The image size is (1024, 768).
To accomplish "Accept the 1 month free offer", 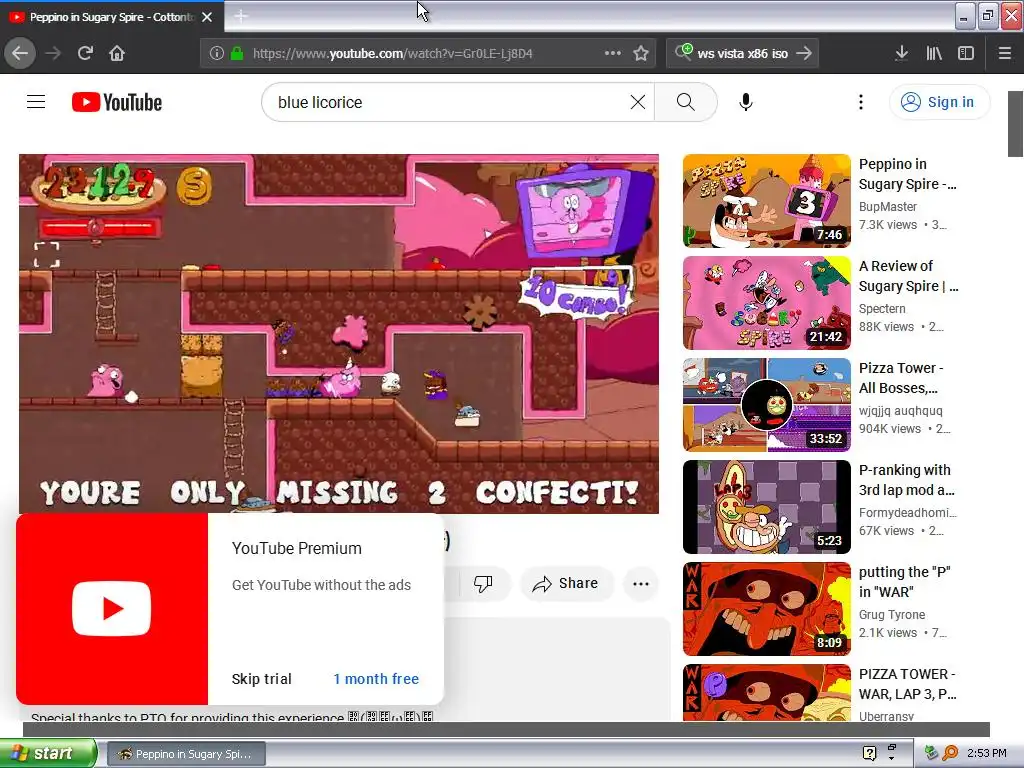I will tap(376, 679).
